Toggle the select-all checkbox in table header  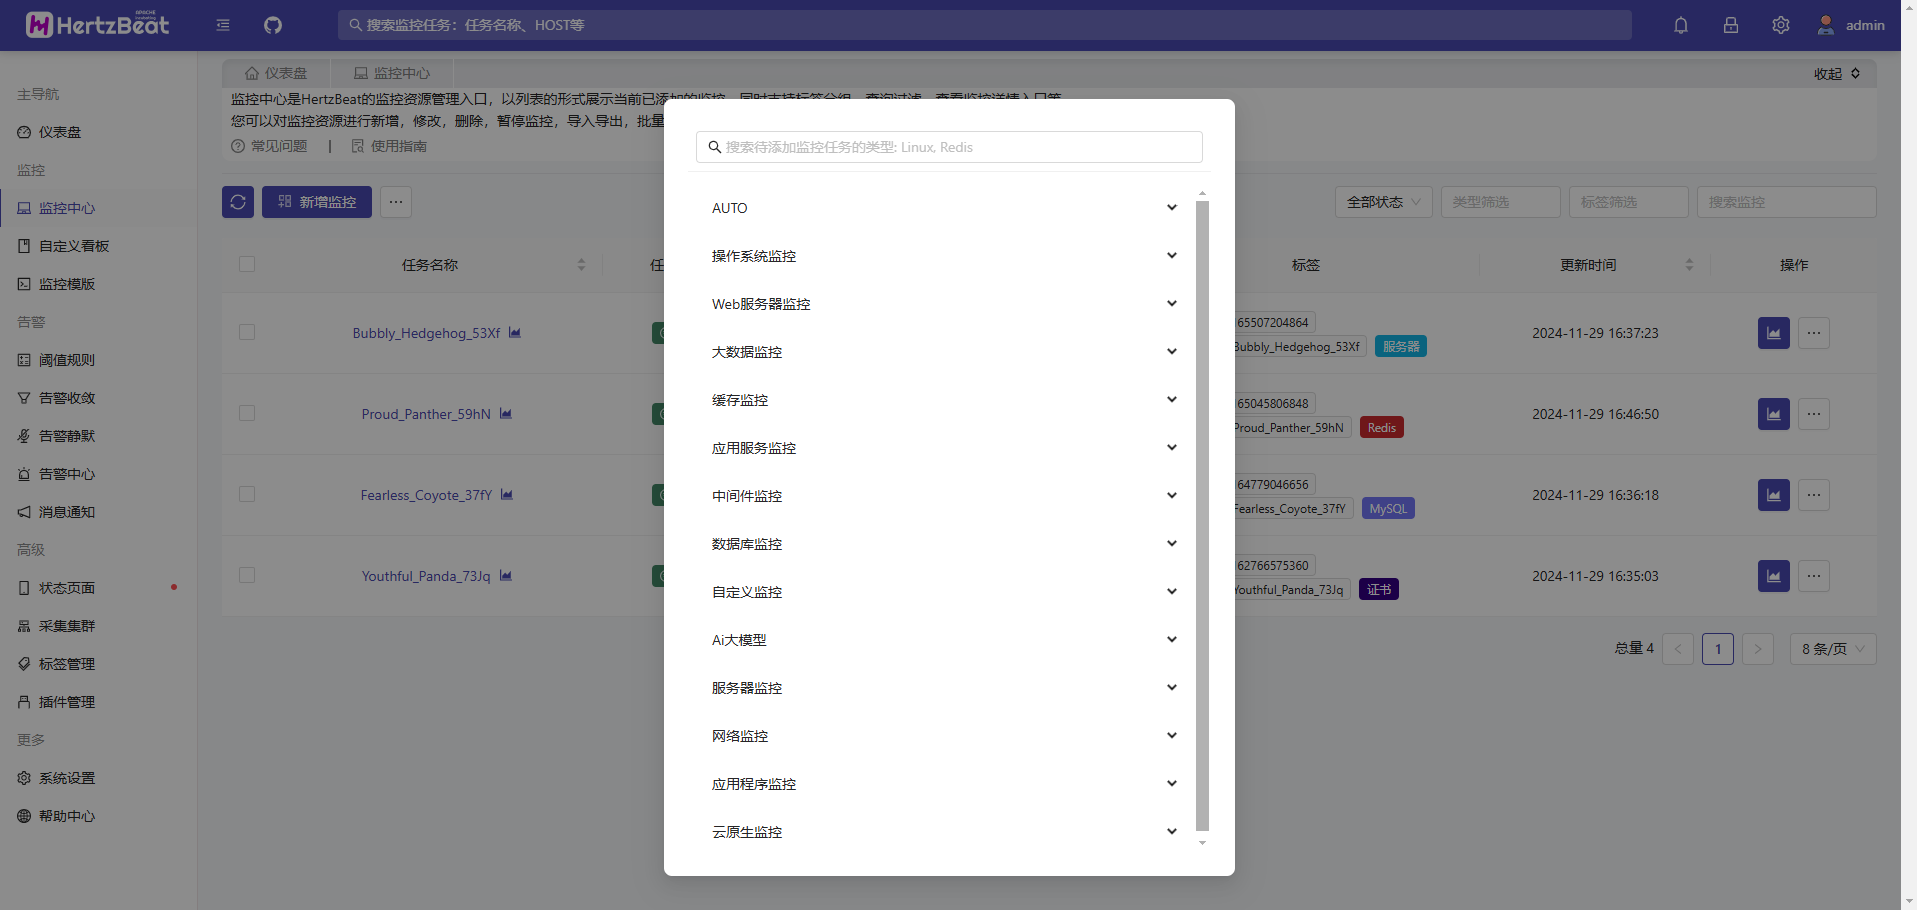click(247, 263)
